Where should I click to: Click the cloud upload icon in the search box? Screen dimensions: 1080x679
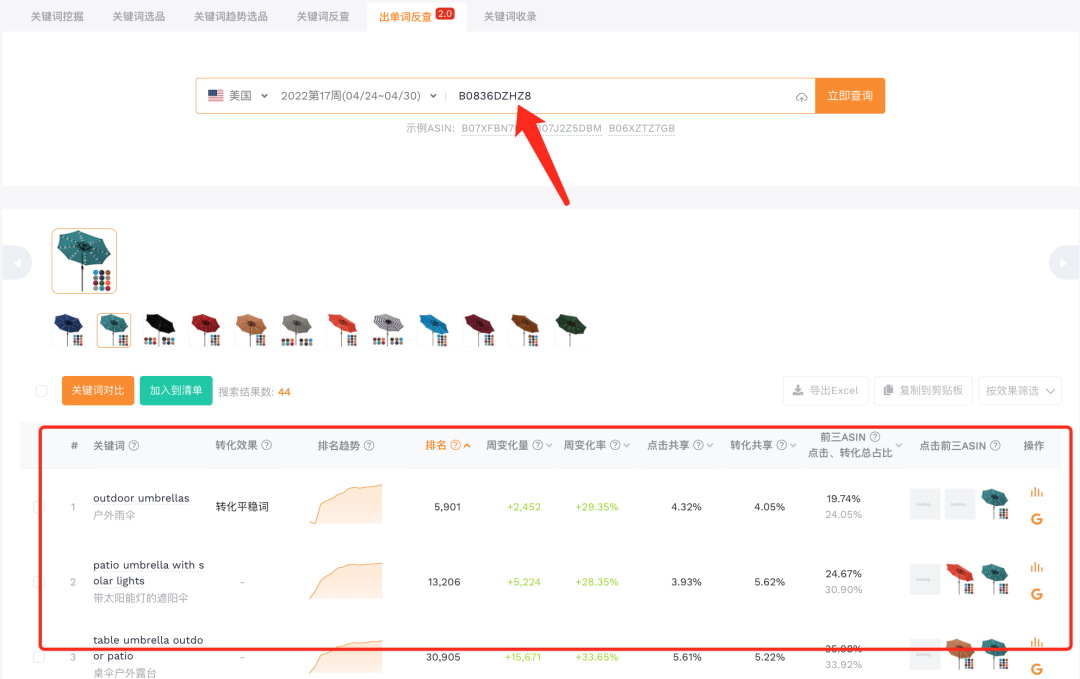[x=801, y=97]
